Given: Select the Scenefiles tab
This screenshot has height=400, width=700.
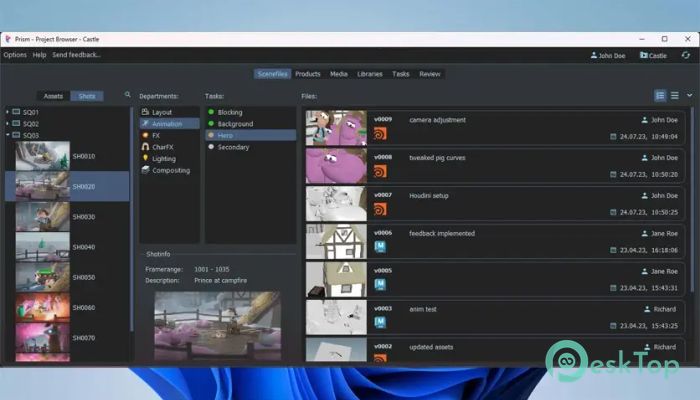Looking at the screenshot, I should pos(272,74).
